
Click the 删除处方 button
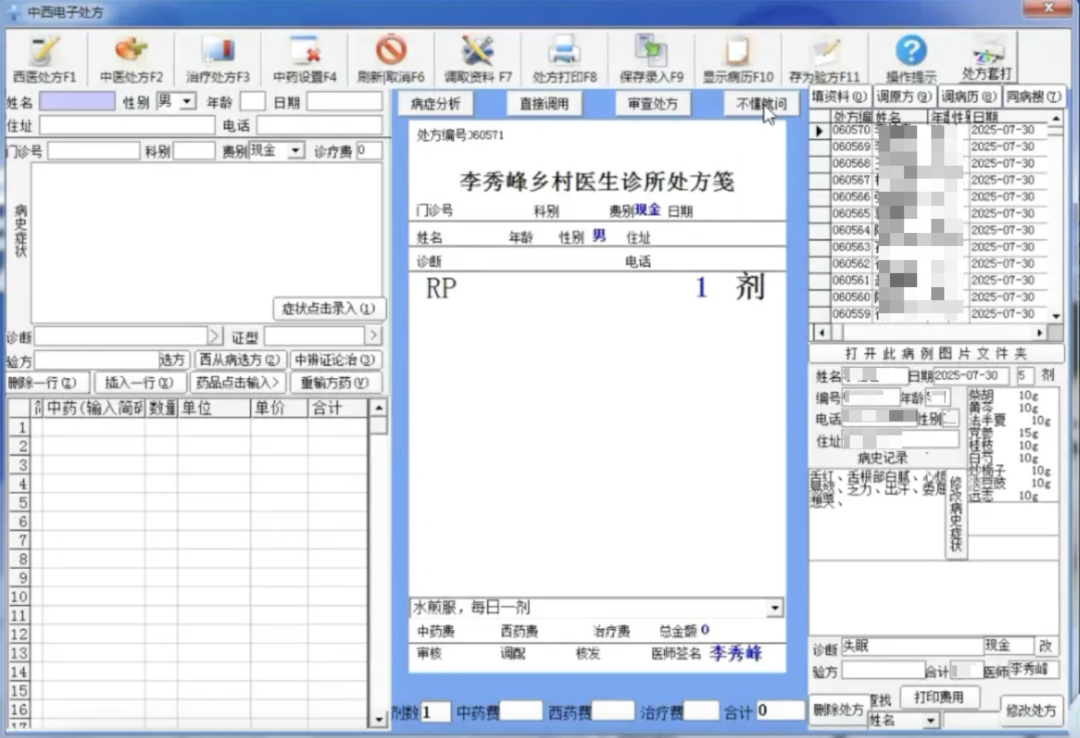click(x=838, y=709)
